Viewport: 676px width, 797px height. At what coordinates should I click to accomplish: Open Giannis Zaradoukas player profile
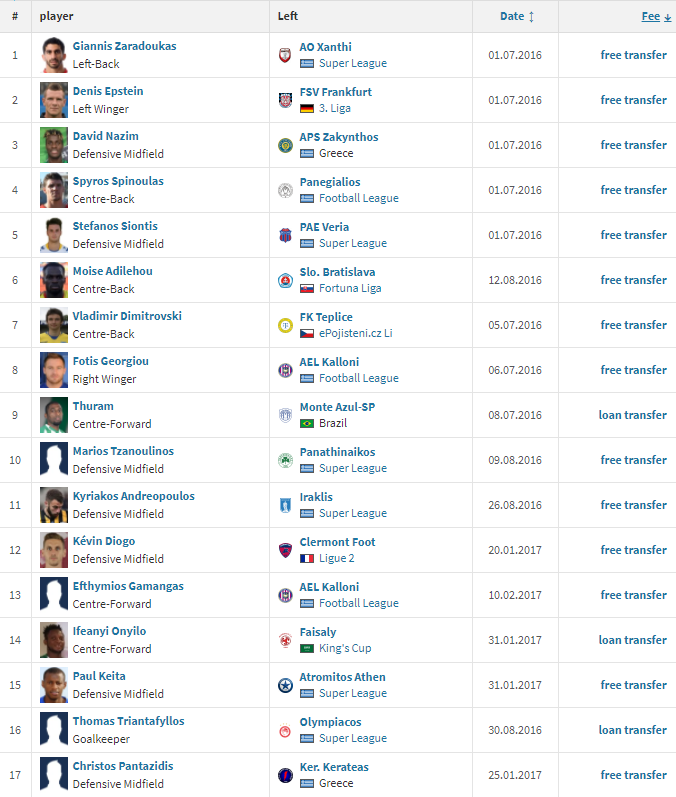coord(125,46)
